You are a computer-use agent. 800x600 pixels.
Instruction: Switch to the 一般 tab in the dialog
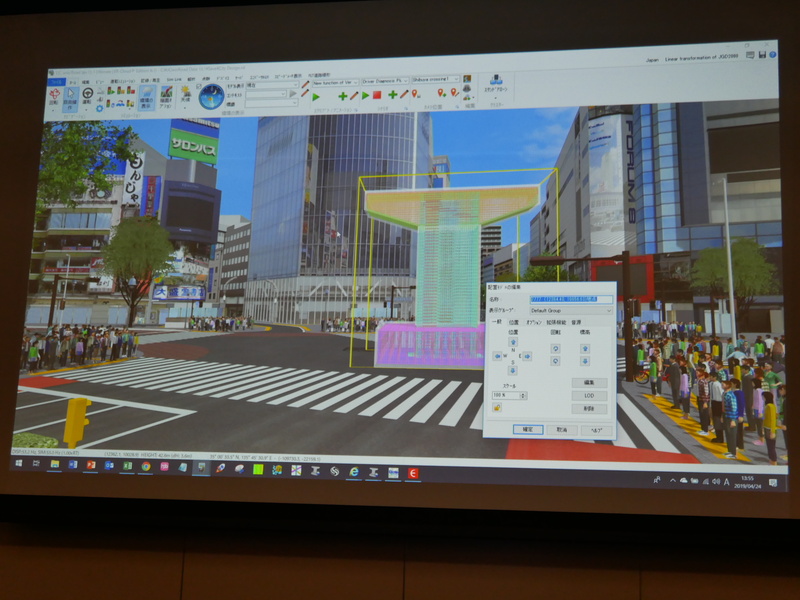496,322
